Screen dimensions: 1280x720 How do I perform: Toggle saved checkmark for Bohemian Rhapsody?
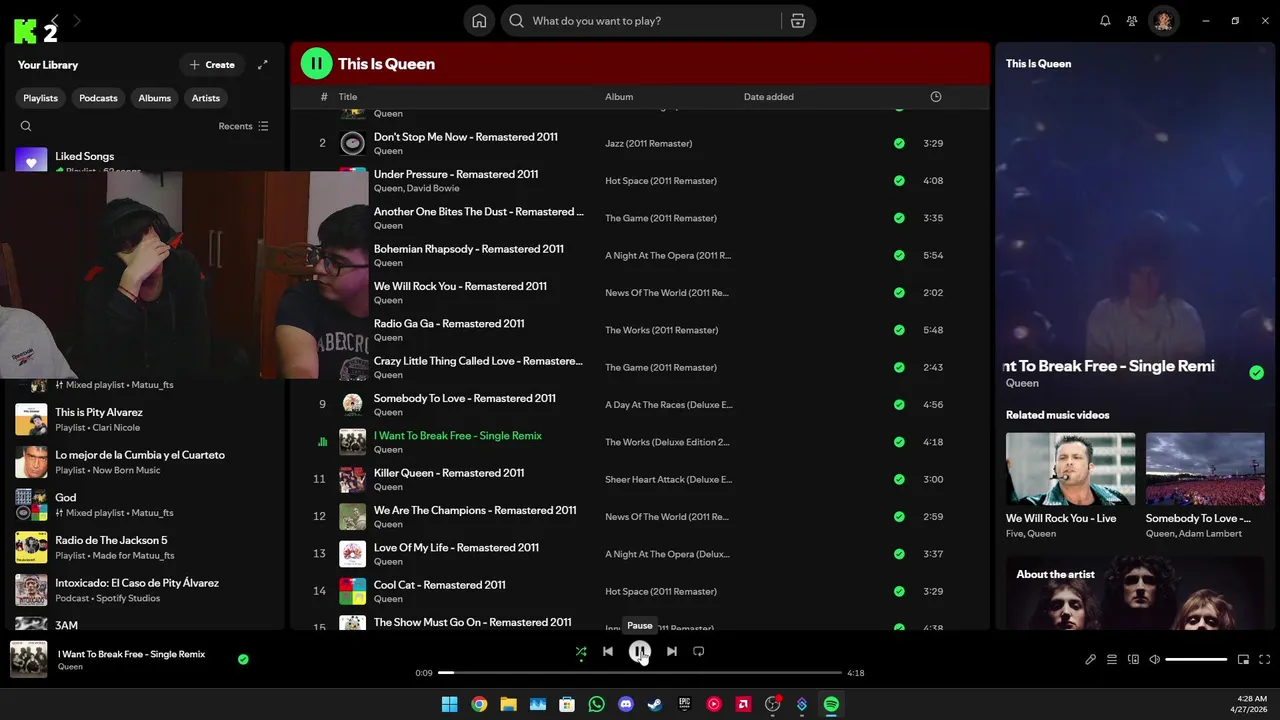[x=899, y=256]
